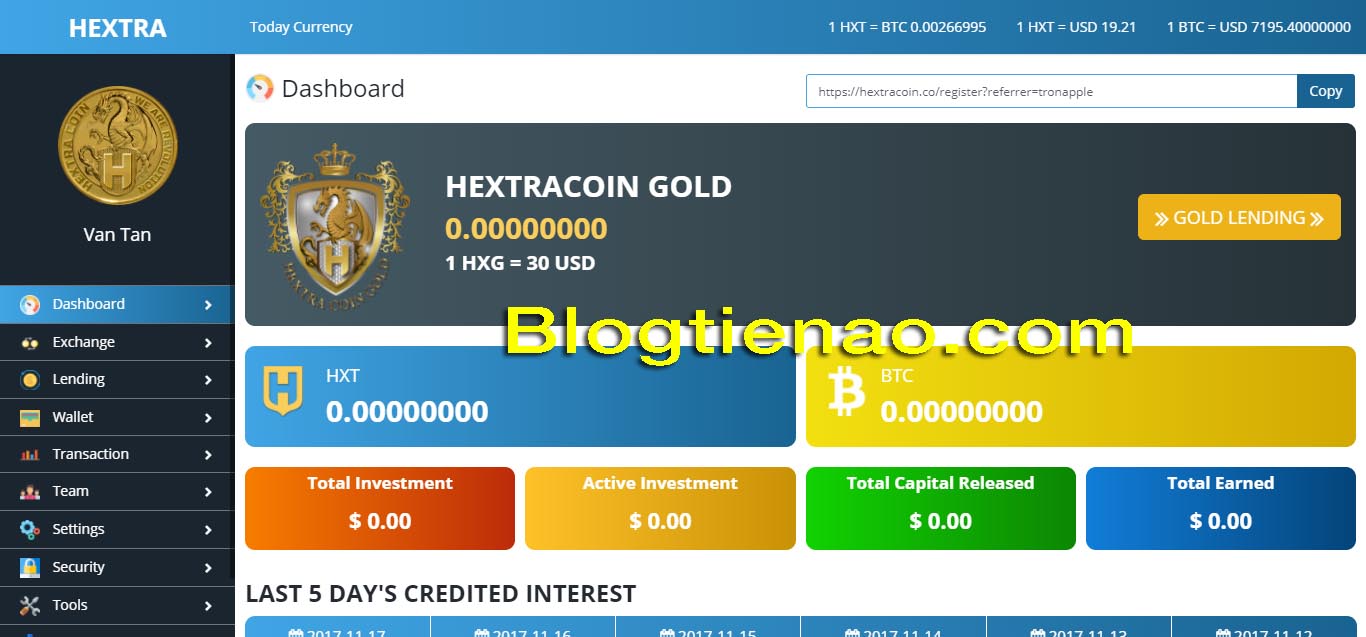Click the Dashboard gauge icon in heading
The height and width of the screenshot is (637, 1366).
point(260,88)
